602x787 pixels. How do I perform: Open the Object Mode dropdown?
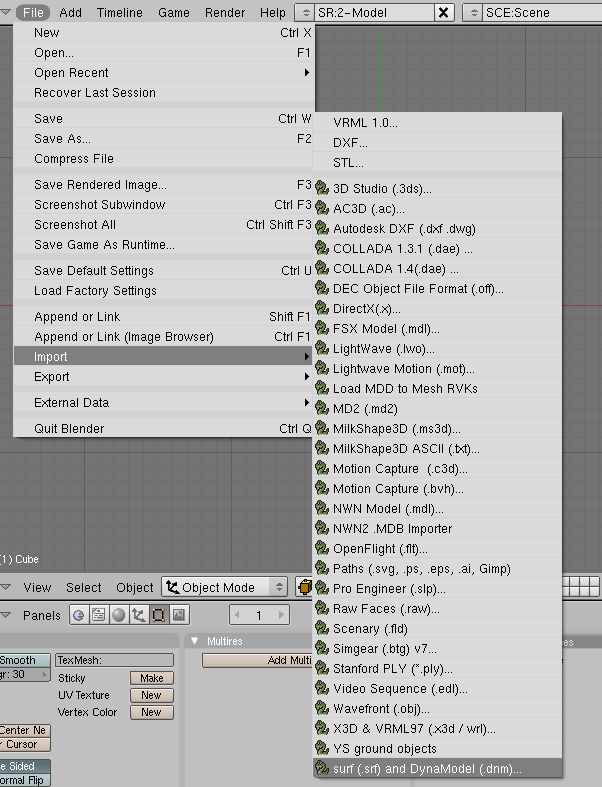pyautogui.click(x=224, y=587)
